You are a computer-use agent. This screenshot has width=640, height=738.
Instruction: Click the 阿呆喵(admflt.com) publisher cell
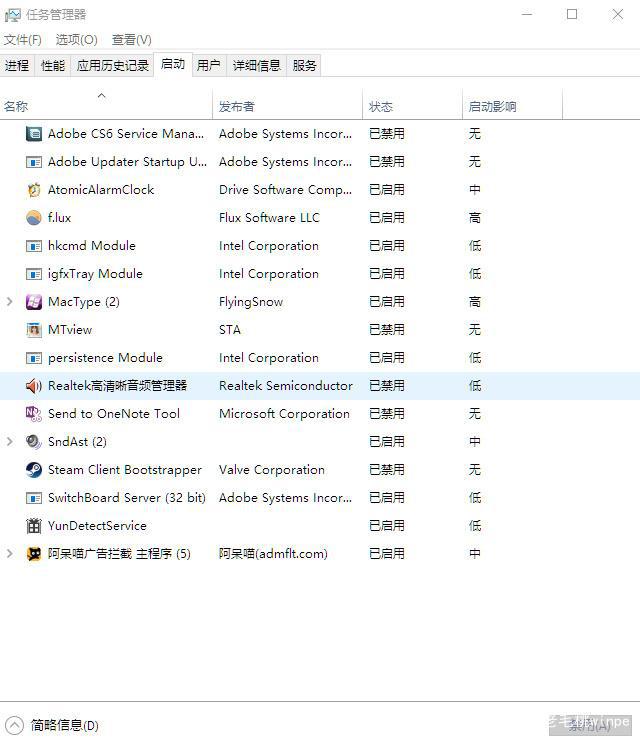click(273, 554)
